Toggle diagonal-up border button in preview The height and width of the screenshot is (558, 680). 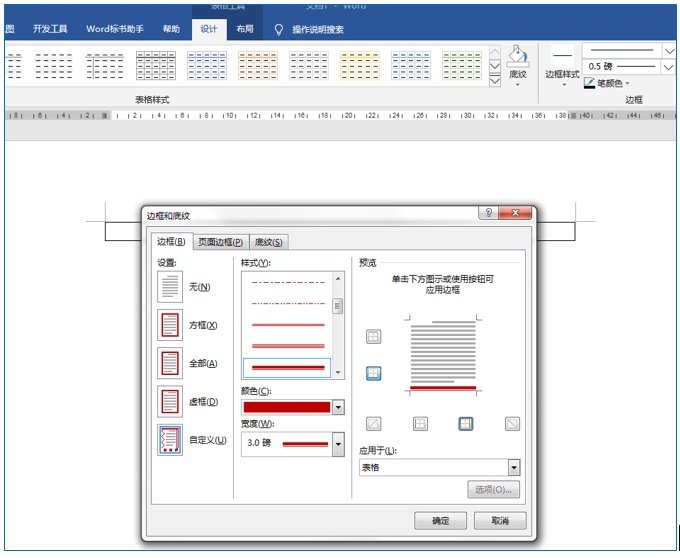(x=373, y=424)
